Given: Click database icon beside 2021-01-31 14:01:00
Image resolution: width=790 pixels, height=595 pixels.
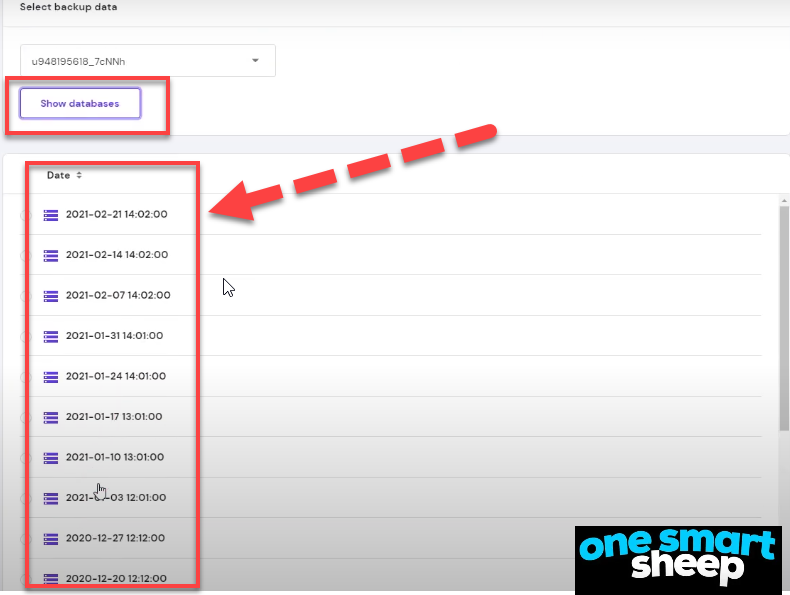Looking at the screenshot, I should (50, 337).
